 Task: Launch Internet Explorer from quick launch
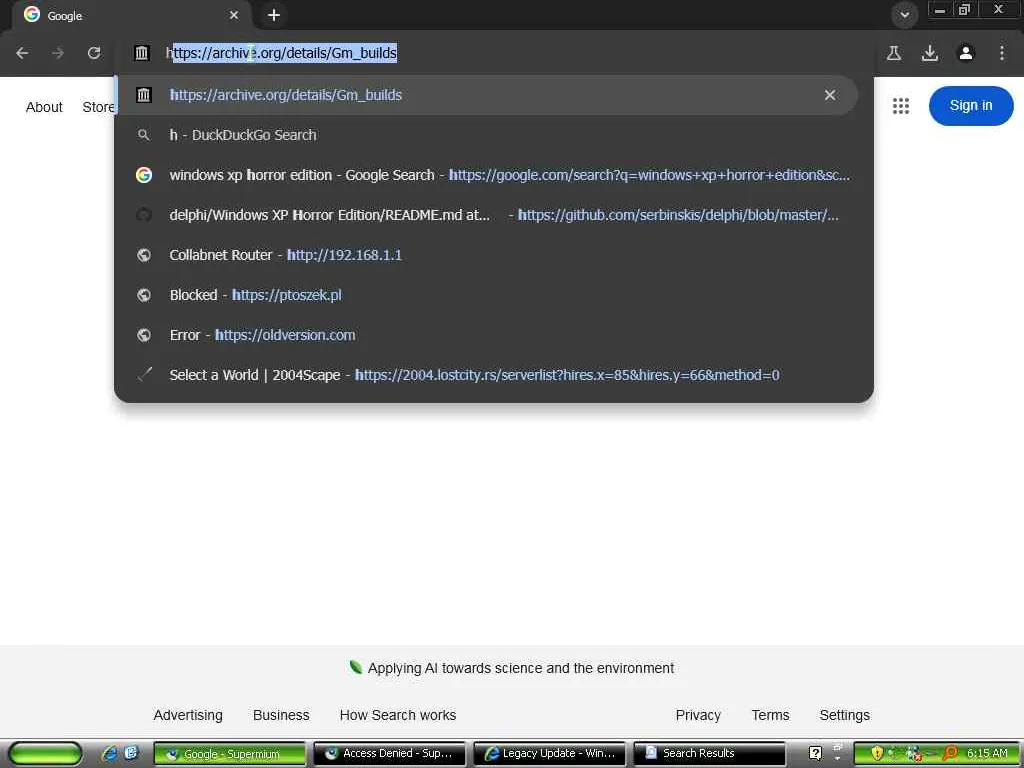110,753
